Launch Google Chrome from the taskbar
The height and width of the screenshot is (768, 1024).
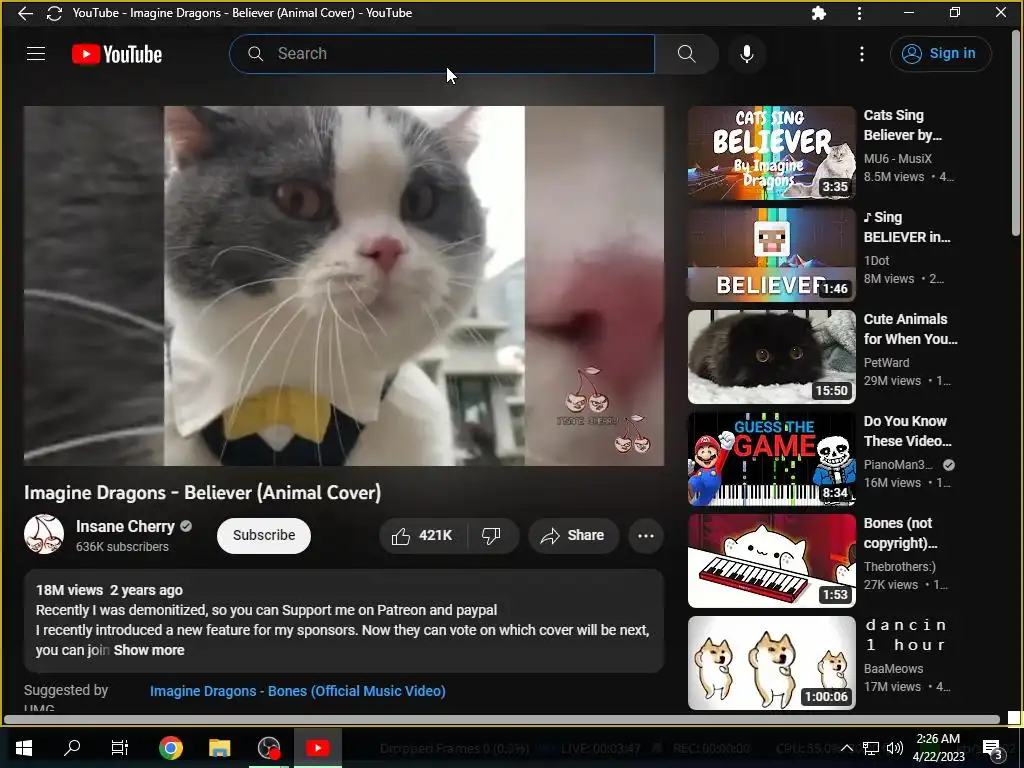coord(170,748)
